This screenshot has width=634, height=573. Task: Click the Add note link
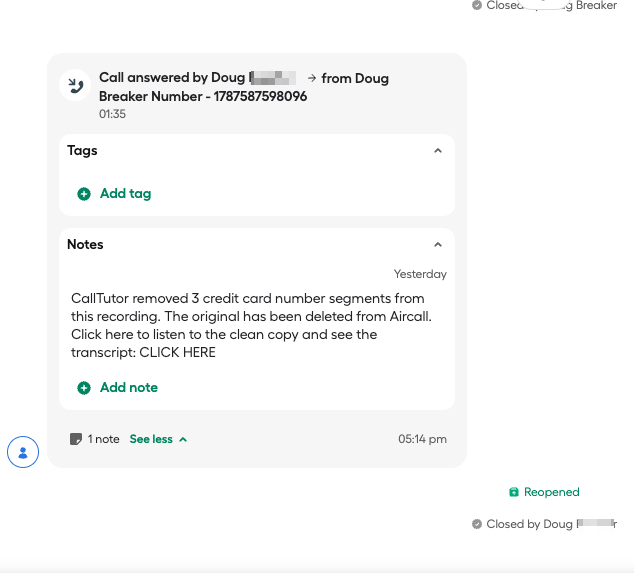(x=129, y=387)
